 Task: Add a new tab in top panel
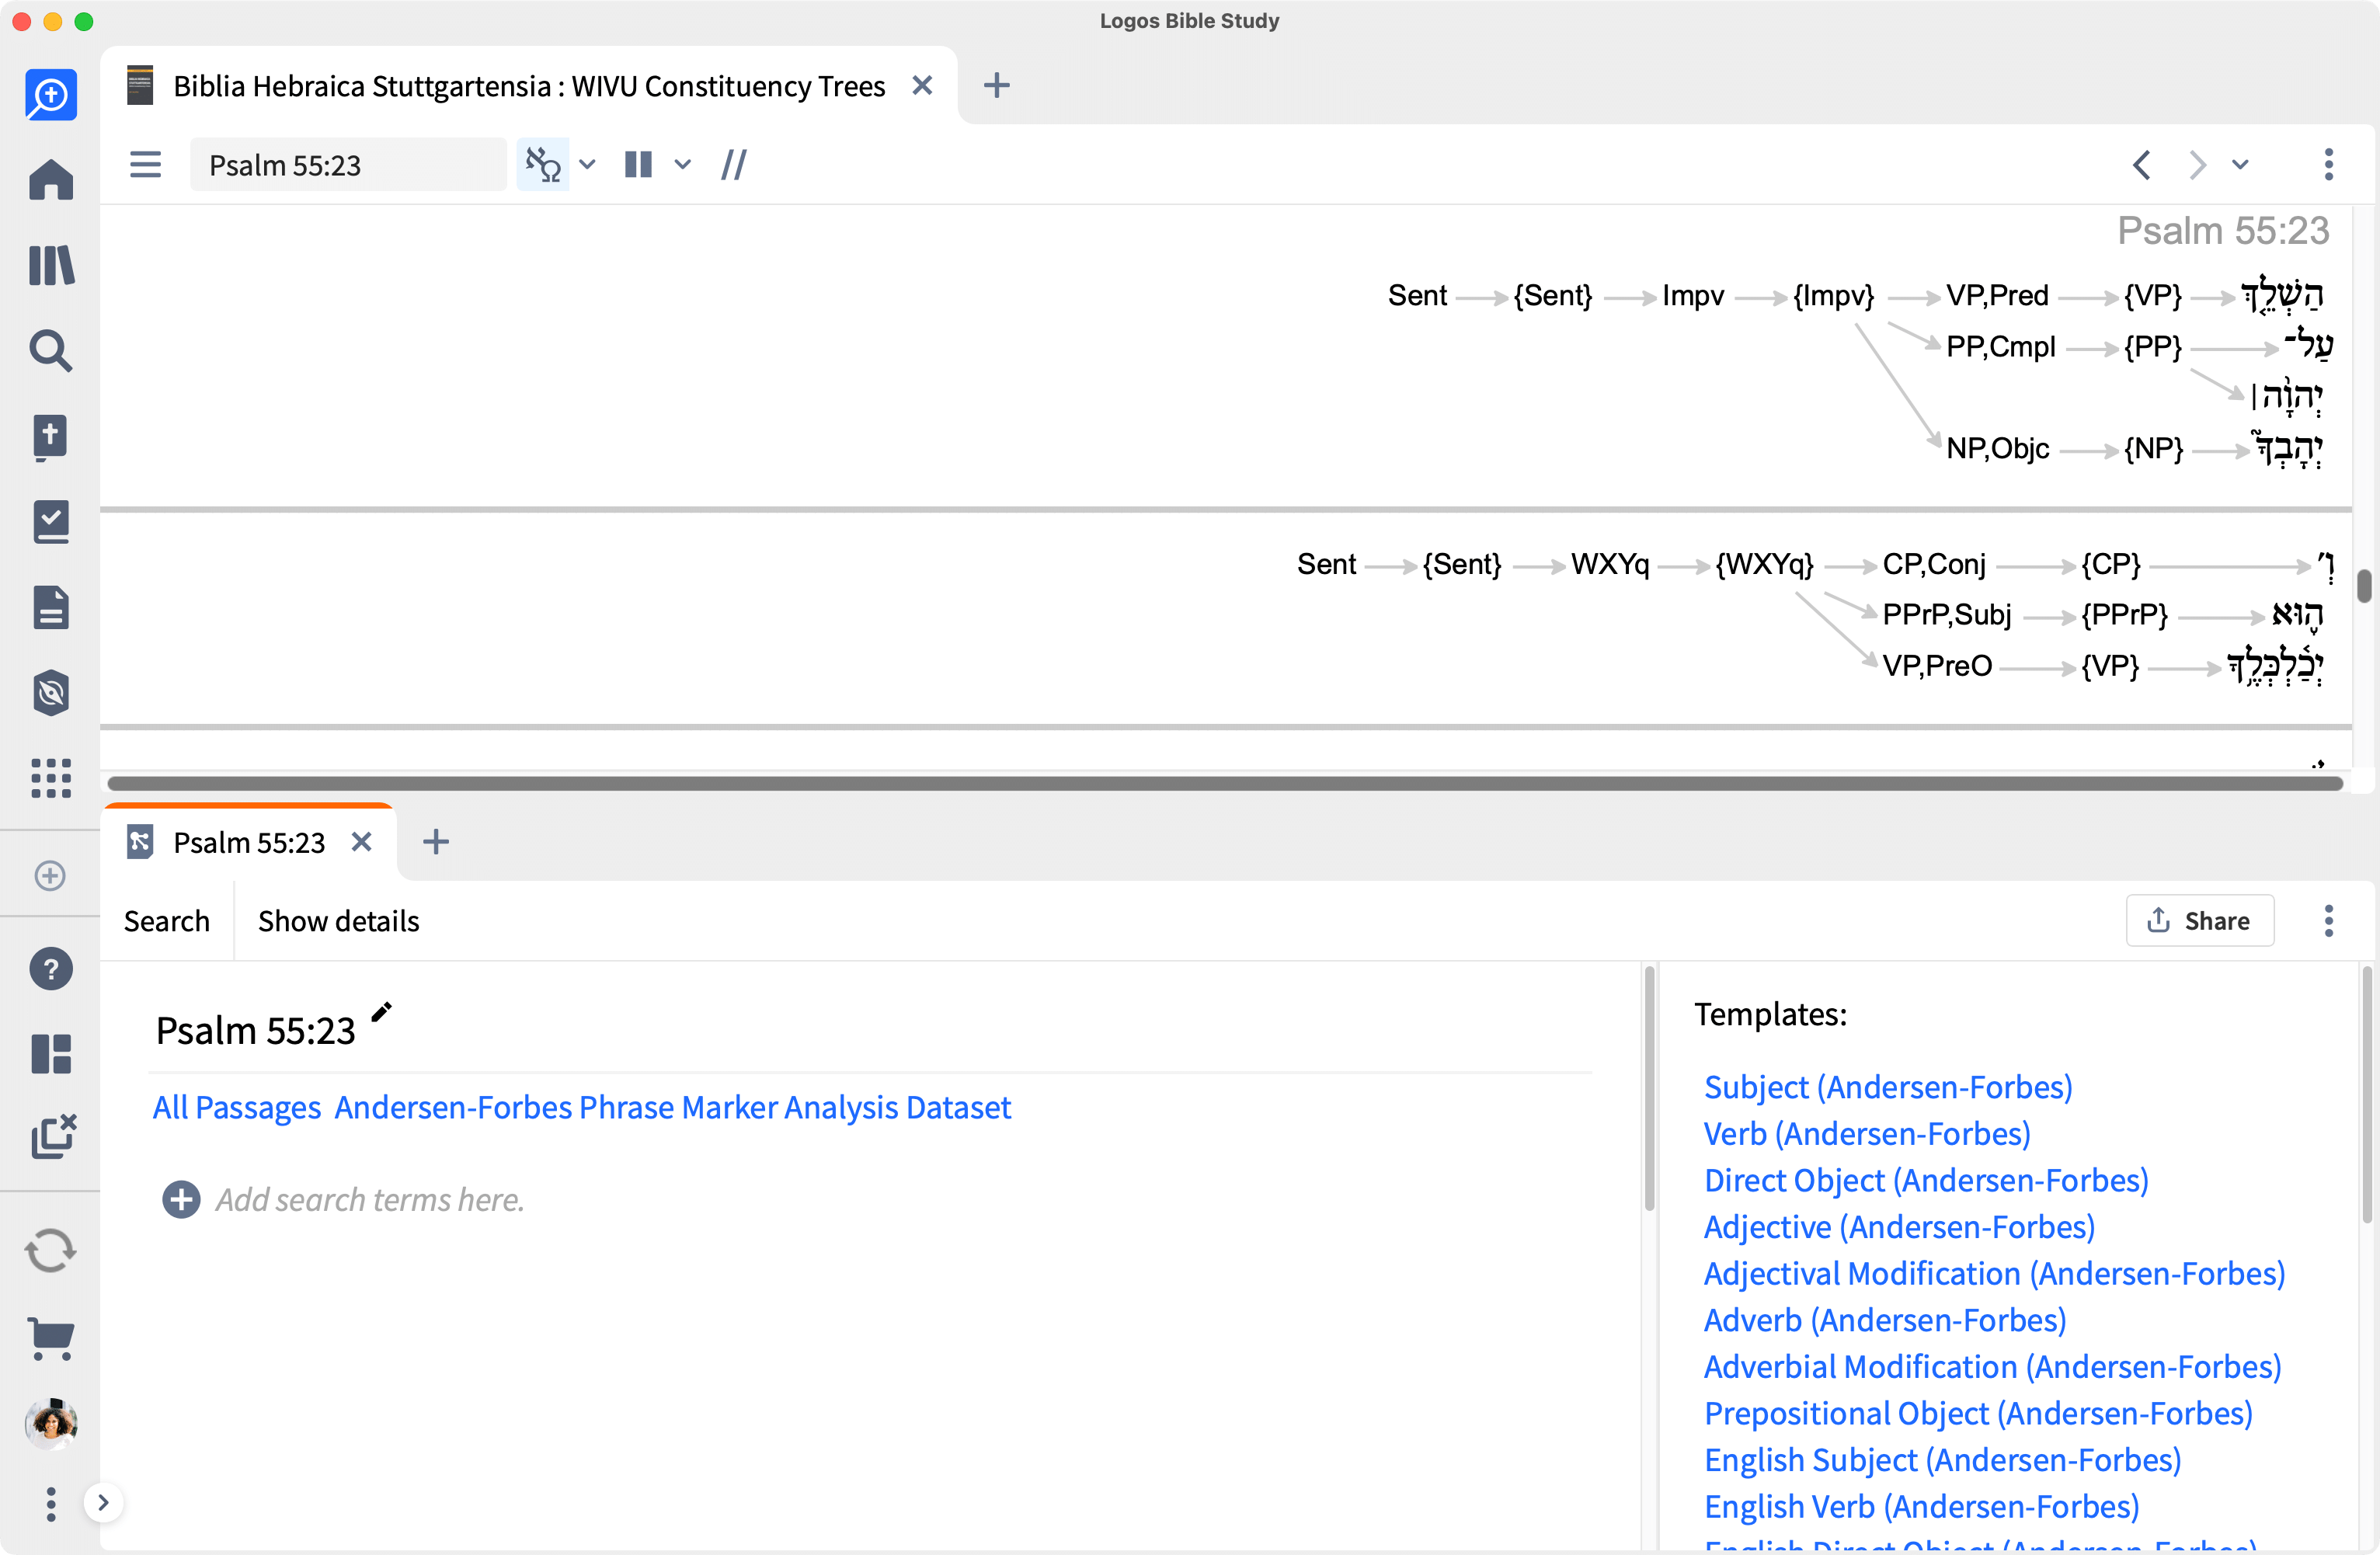(996, 86)
